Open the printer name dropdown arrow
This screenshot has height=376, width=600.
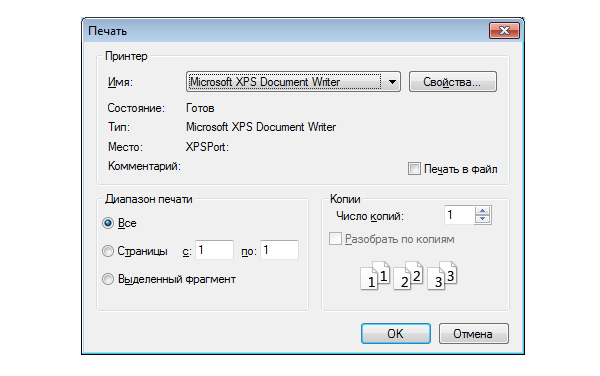tap(392, 81)
